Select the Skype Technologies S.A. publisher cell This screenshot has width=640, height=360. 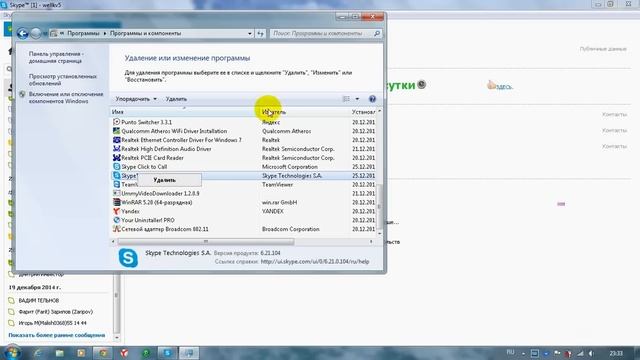tap(292, 176)
